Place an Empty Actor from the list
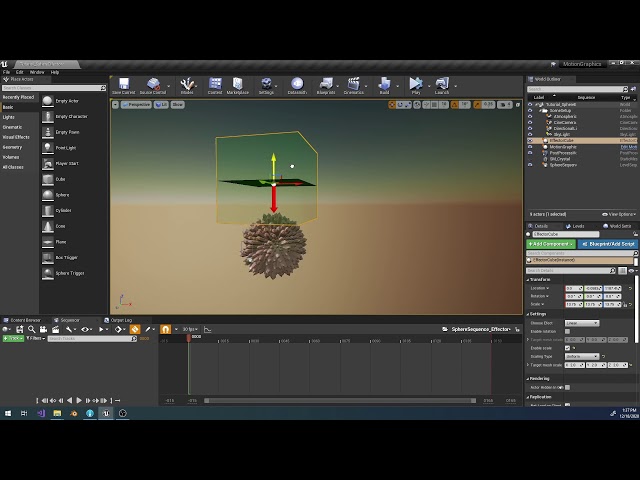 [67, 101]
